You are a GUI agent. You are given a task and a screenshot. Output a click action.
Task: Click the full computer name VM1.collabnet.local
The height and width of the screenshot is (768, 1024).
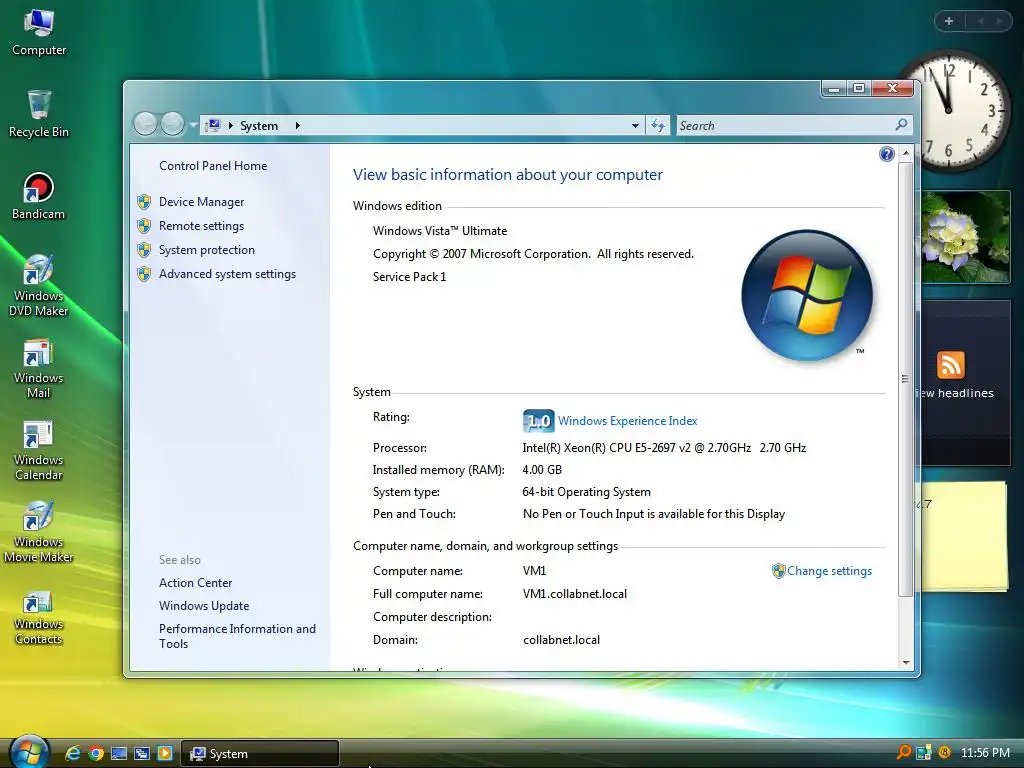575,594
